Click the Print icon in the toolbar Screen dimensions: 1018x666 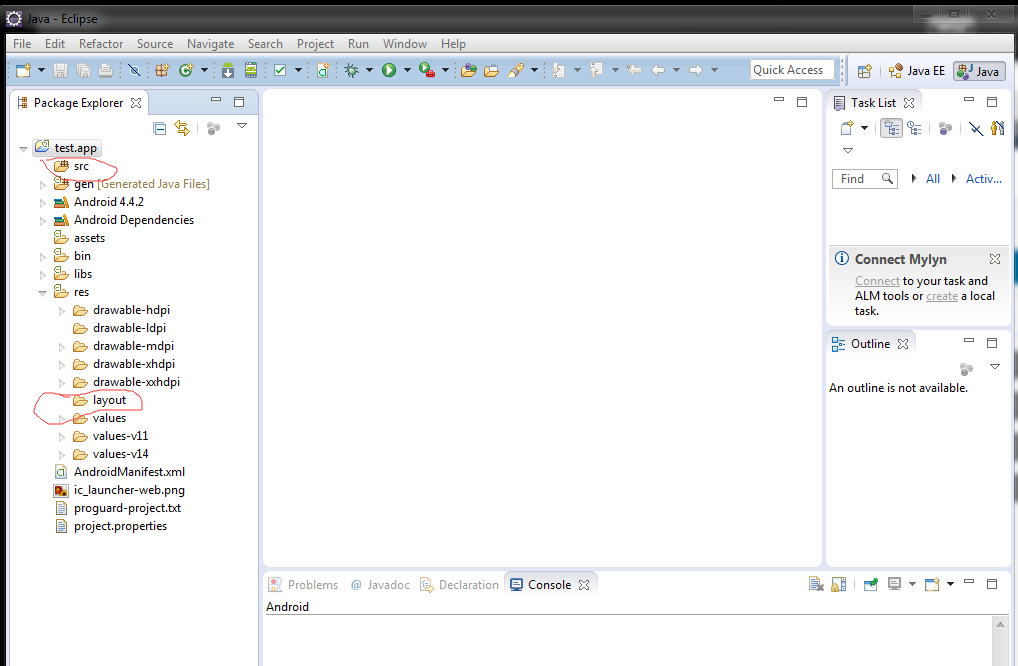105,70
